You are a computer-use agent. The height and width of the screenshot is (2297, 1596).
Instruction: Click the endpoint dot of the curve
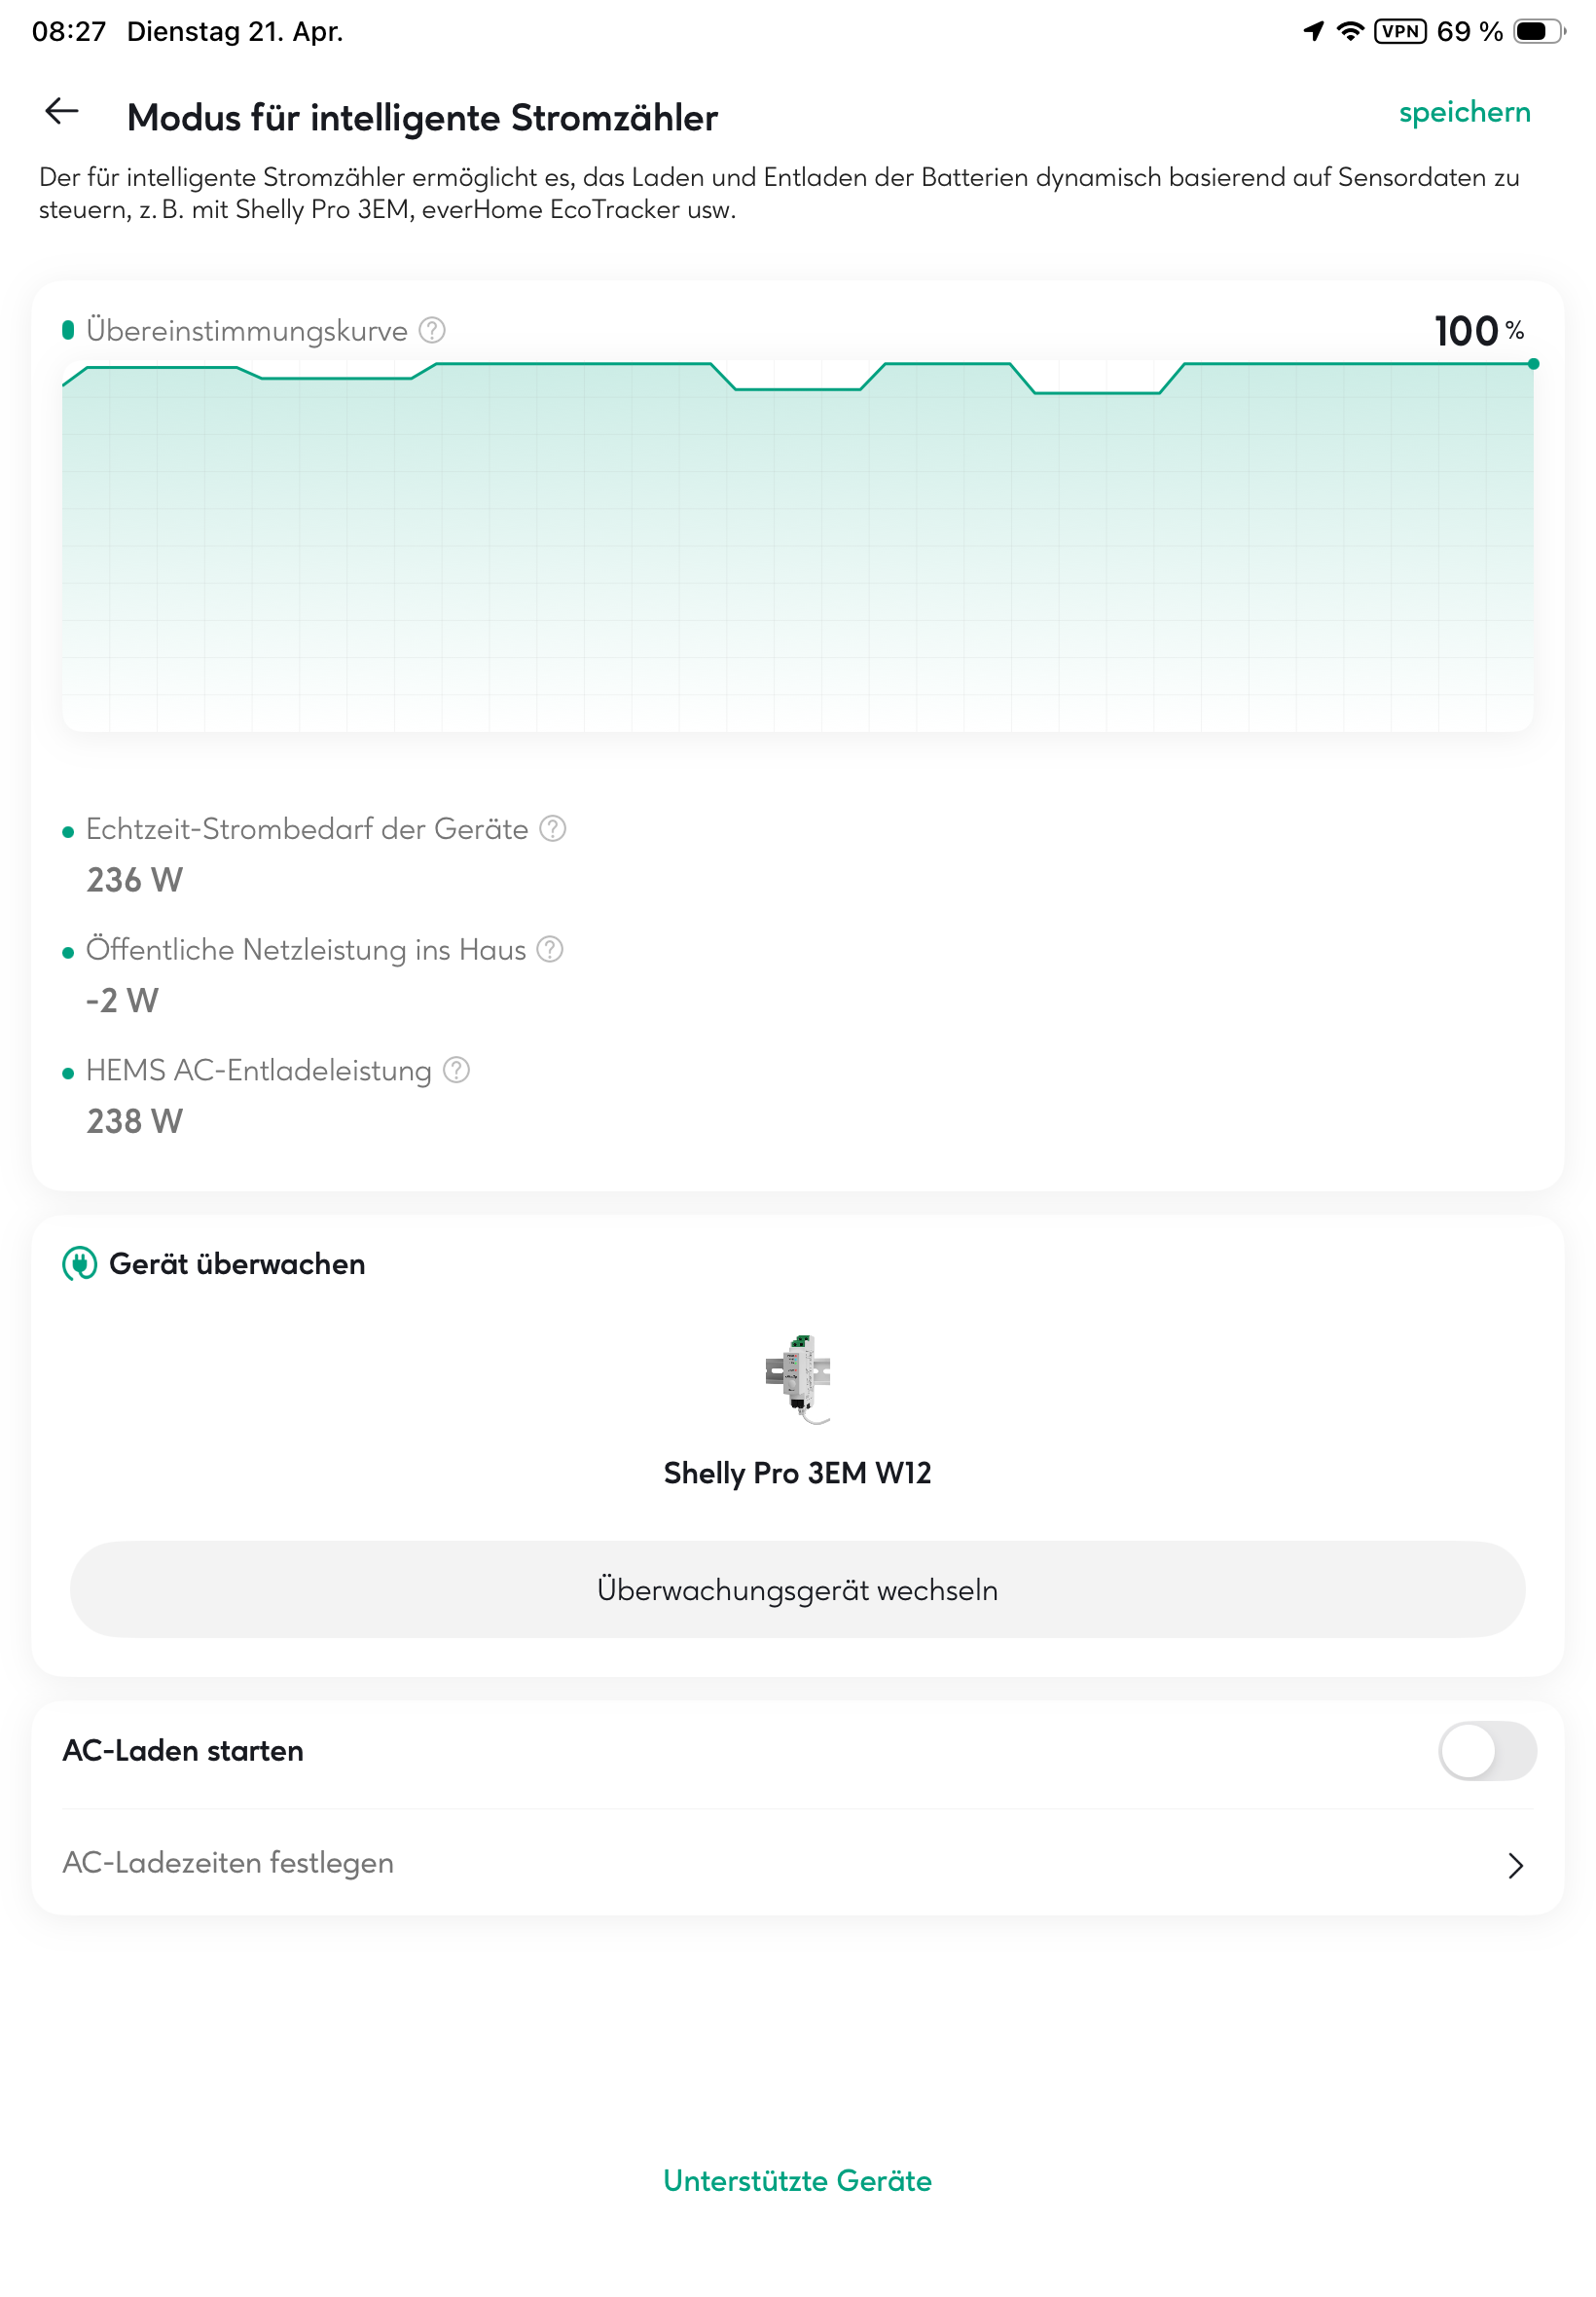1533,364
